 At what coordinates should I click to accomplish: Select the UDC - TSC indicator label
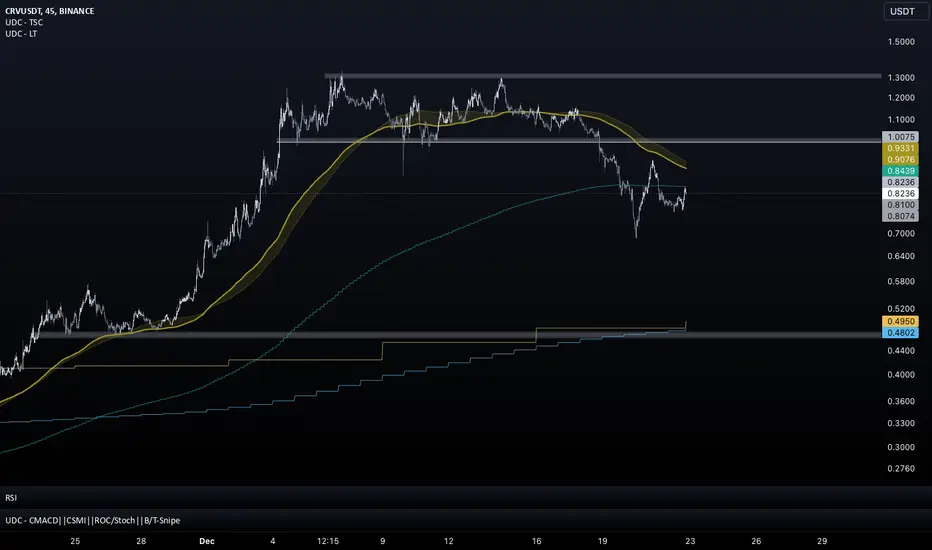tap(24, 23)
